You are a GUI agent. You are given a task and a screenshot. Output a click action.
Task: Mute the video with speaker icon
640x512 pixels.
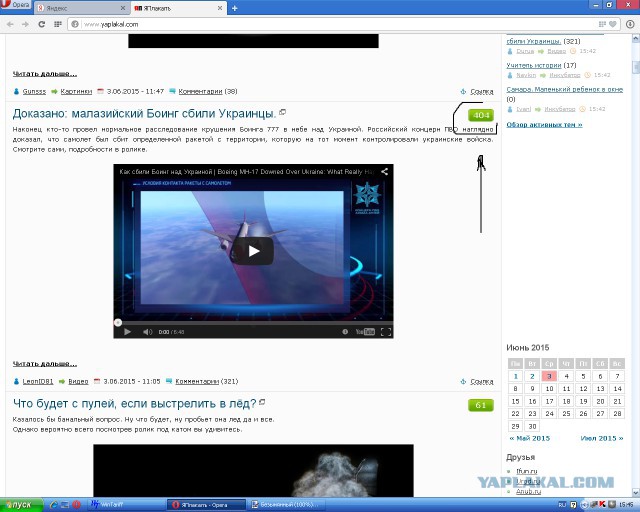tap(147, 332)
